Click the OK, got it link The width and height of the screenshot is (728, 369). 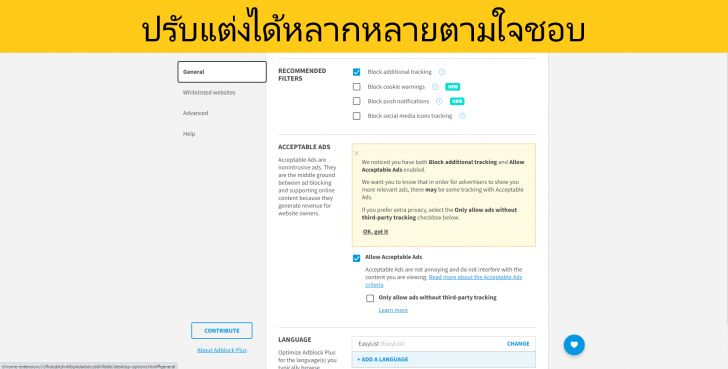[375, 232]
